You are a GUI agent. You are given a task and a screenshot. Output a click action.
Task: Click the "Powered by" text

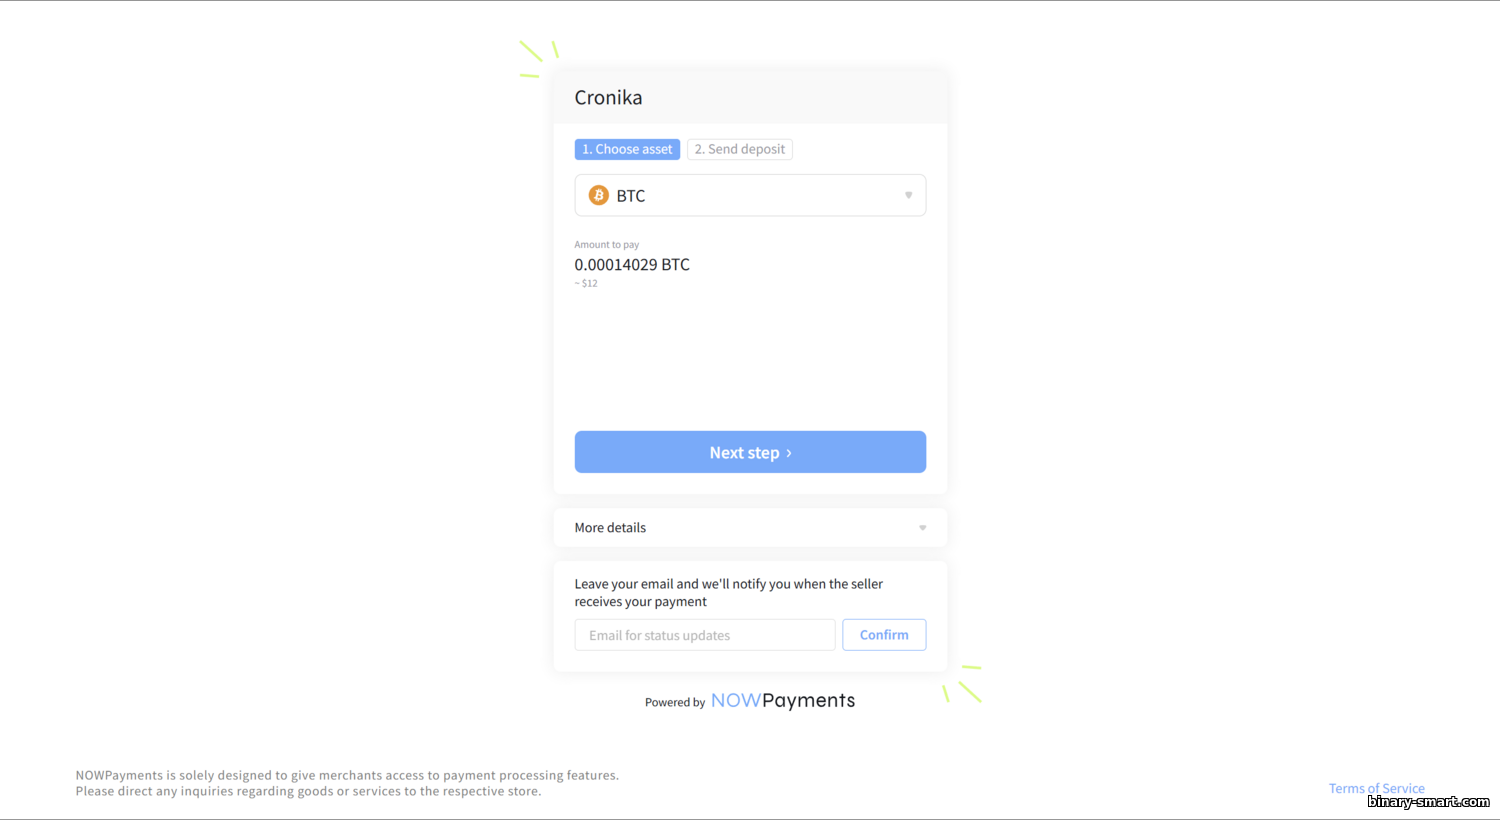click(675, 703)
